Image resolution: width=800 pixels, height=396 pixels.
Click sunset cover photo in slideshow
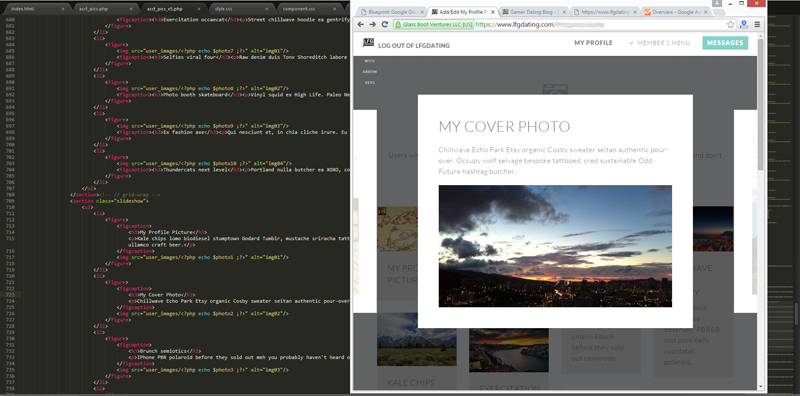[x=555, y=246]
